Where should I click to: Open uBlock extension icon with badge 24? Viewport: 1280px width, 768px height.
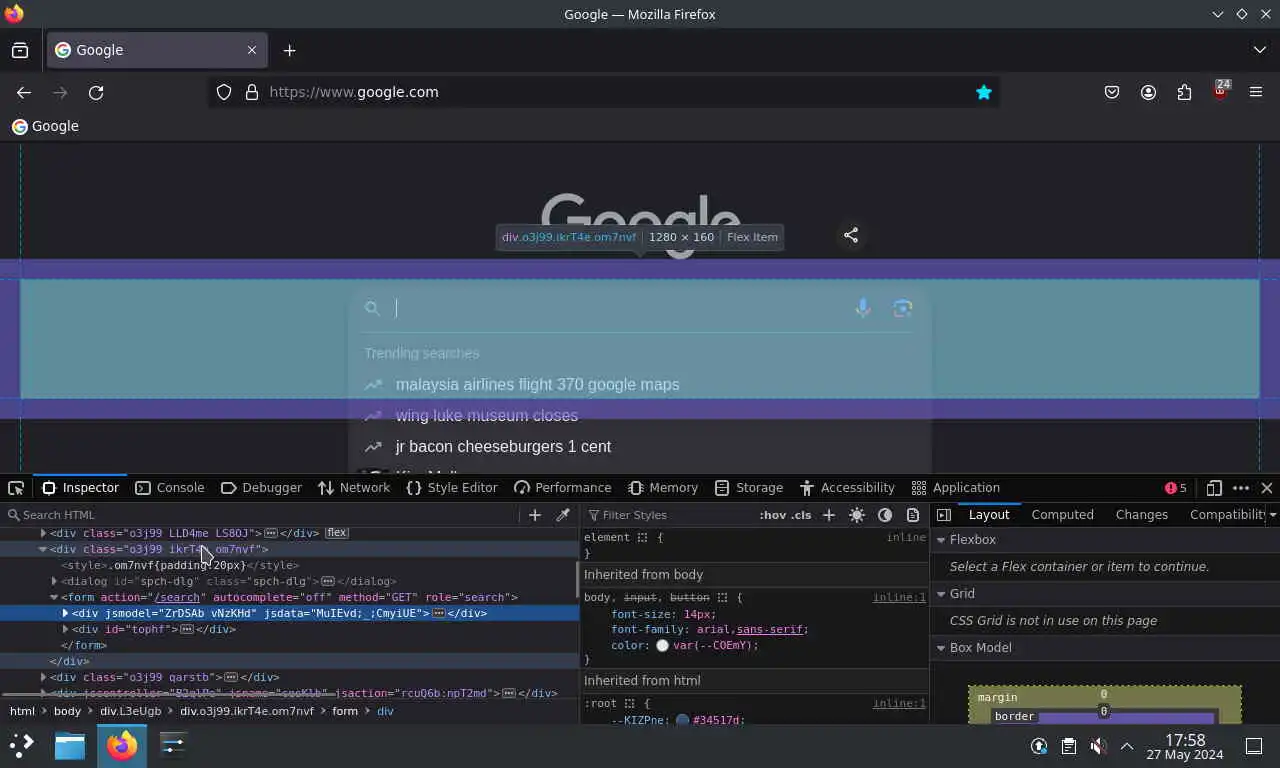[x=1220, y=91]
